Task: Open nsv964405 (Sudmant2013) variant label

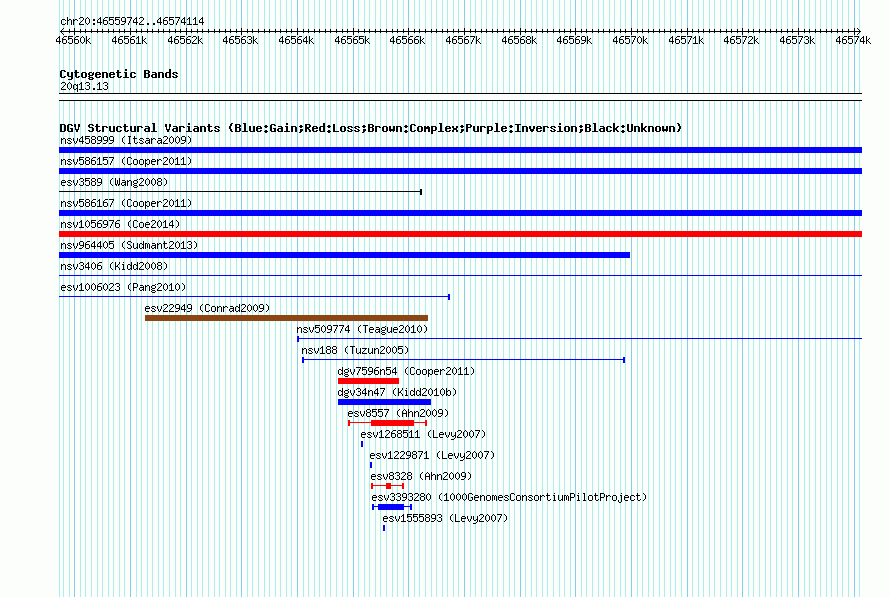Action: point(129,245)
